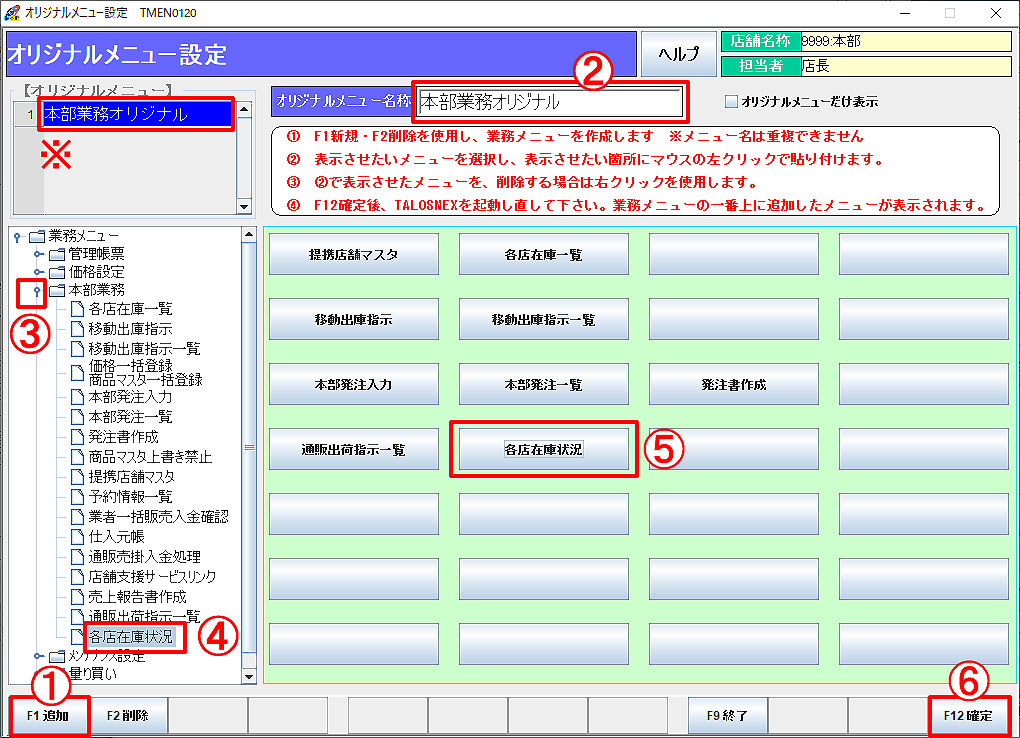
Task: Click the document icon beside 仕入元帳
Action: click(x=79, y=534)
